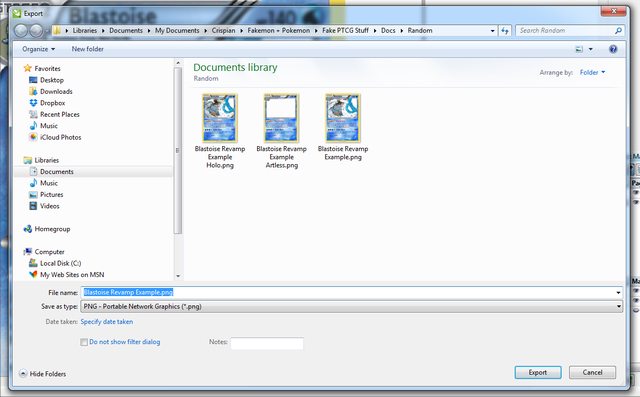Click the help question mark icon
Viewport: 640px width, 397px height.
[x=613, y=49]
